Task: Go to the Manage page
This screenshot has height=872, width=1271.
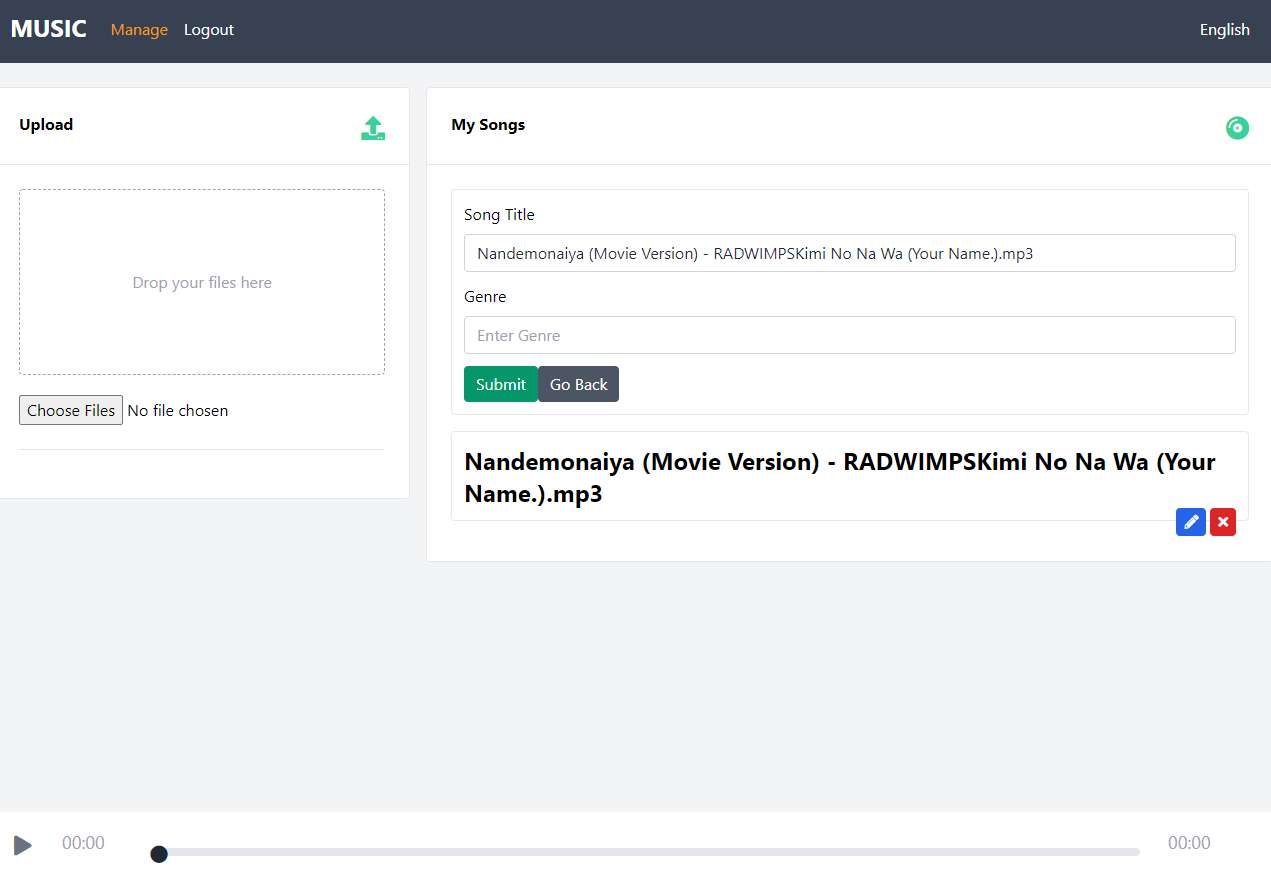Action: [x=139, y=30]
